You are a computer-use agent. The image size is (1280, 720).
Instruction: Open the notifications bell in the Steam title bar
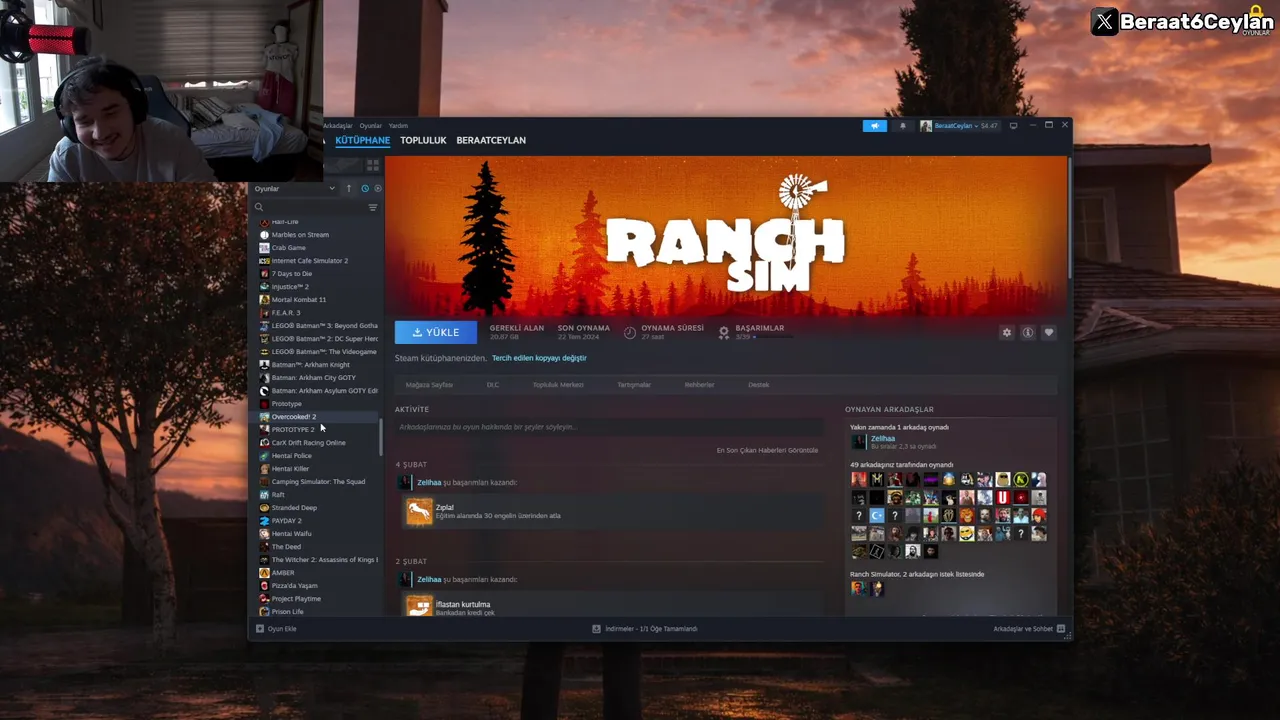tap(903, 126)
